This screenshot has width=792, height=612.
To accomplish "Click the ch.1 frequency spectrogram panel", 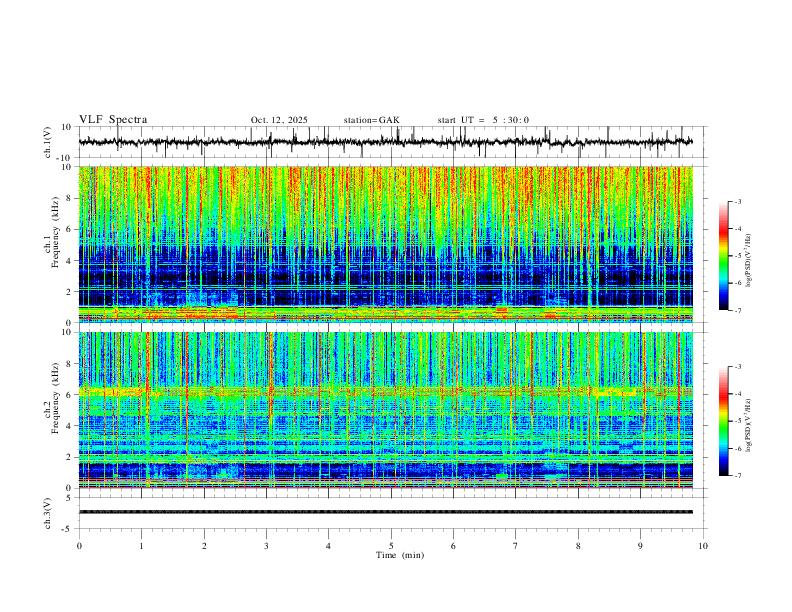I will (x=385, y=244).
